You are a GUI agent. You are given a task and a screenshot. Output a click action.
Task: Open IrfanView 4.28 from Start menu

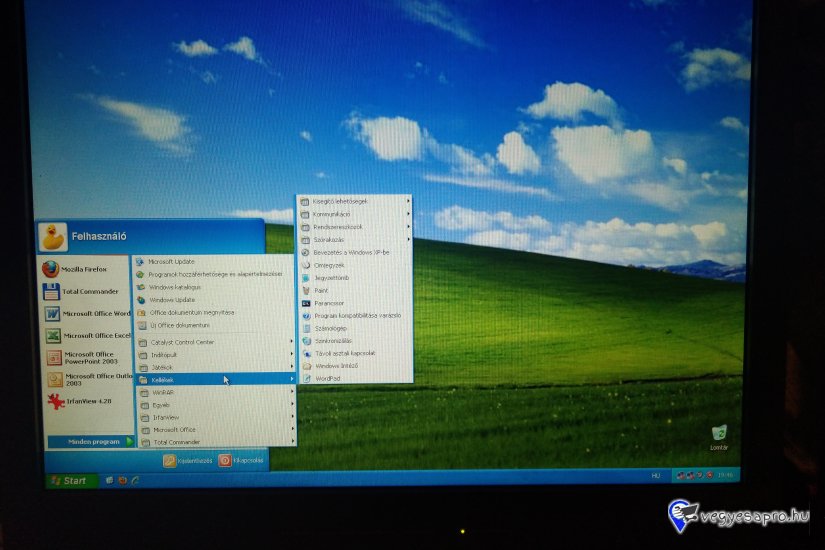point(84,401)
